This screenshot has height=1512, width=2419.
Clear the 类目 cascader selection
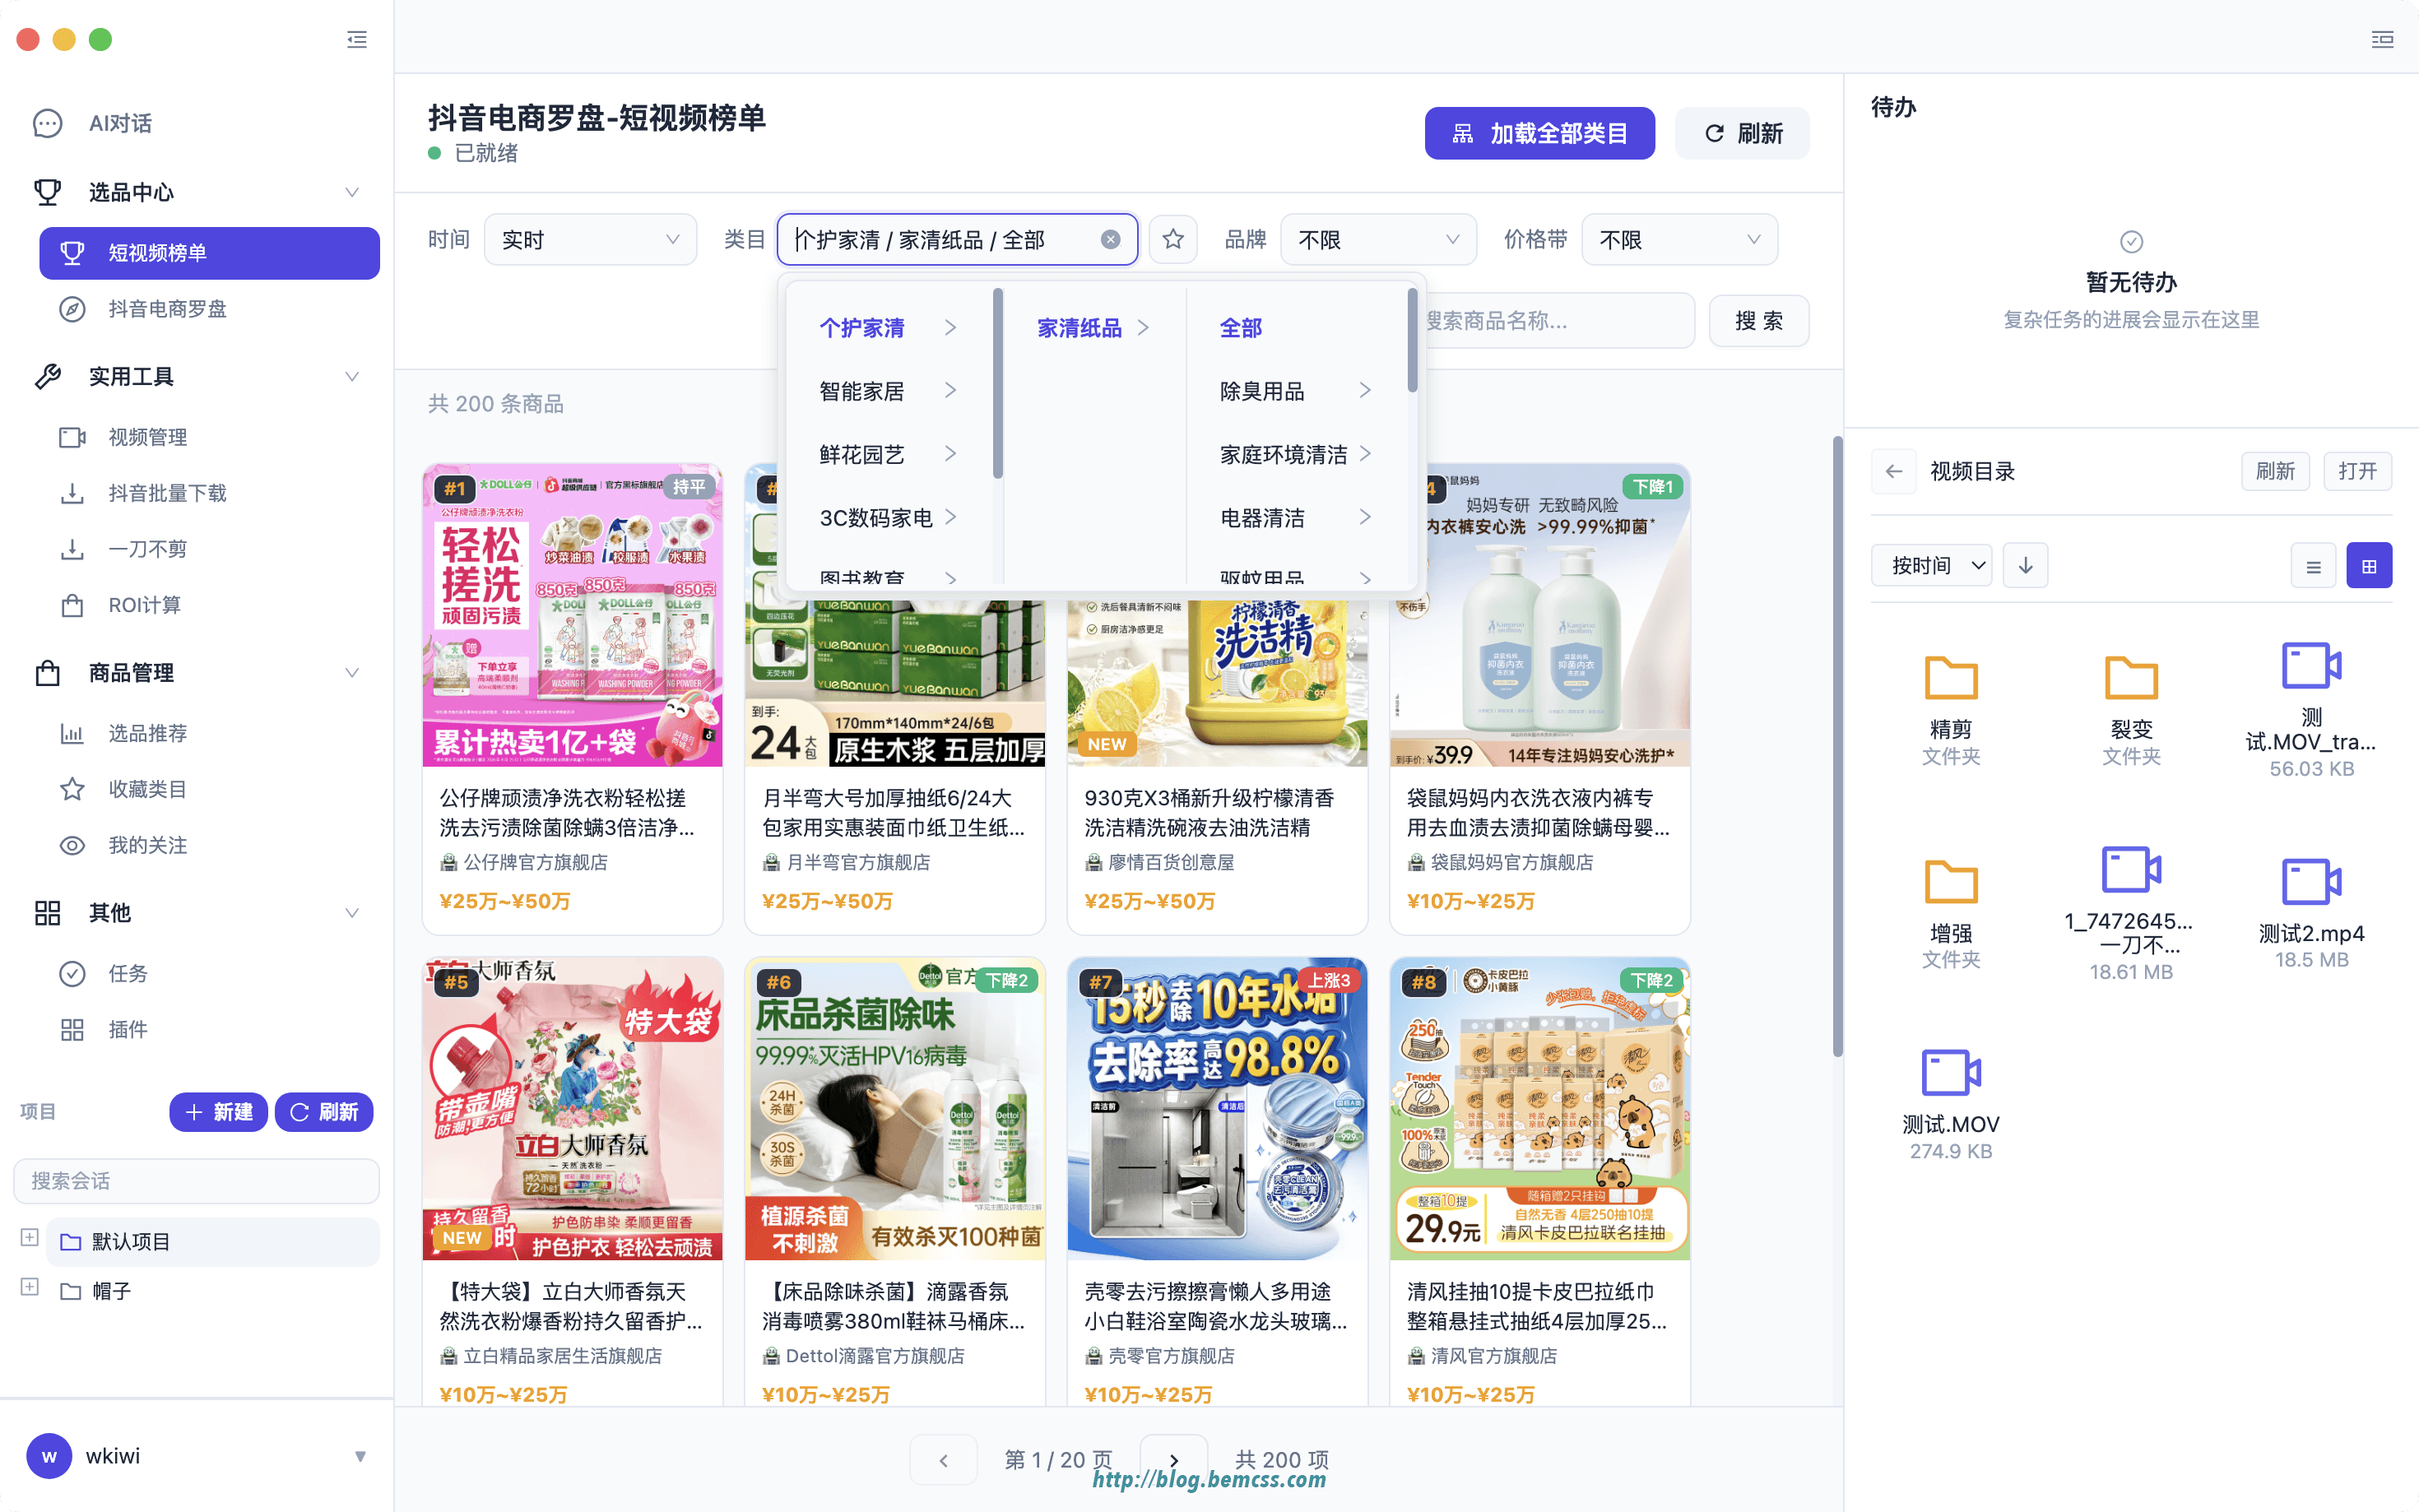pos(1110,239)
